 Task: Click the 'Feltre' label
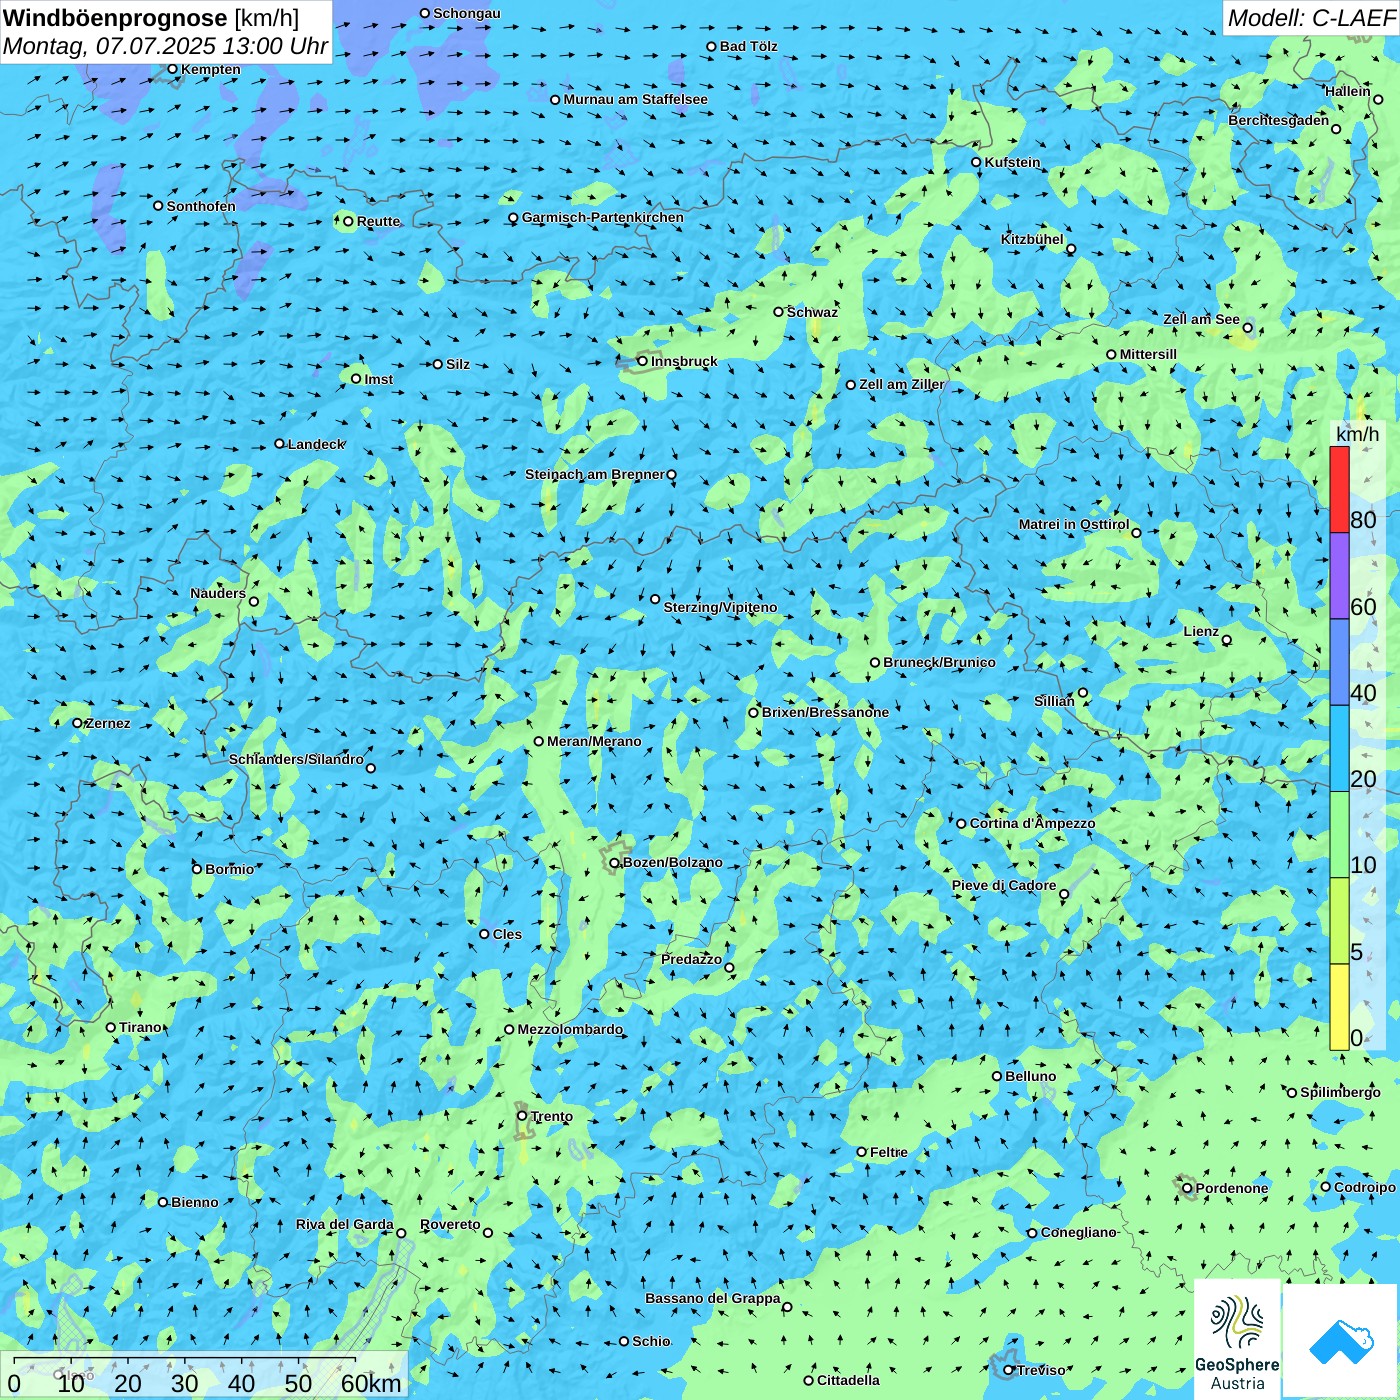[889, 1152]
